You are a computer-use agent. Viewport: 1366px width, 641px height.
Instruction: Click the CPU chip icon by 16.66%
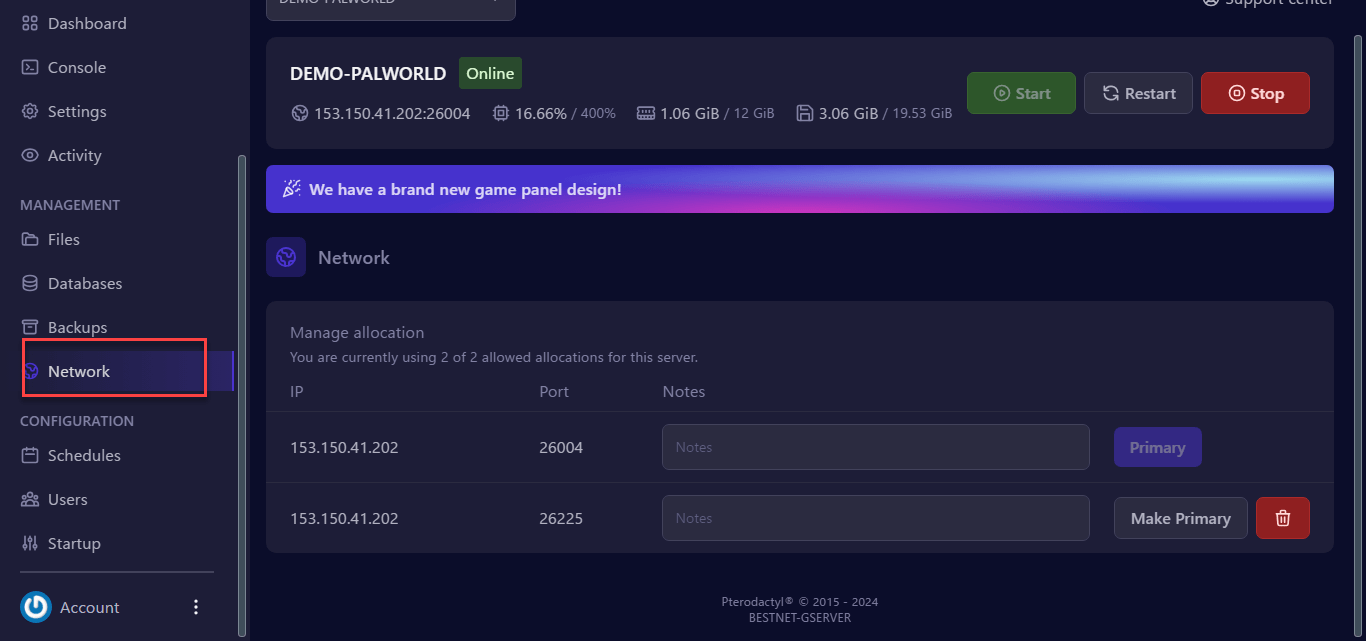pyautogui.click(x=501, y=113)
